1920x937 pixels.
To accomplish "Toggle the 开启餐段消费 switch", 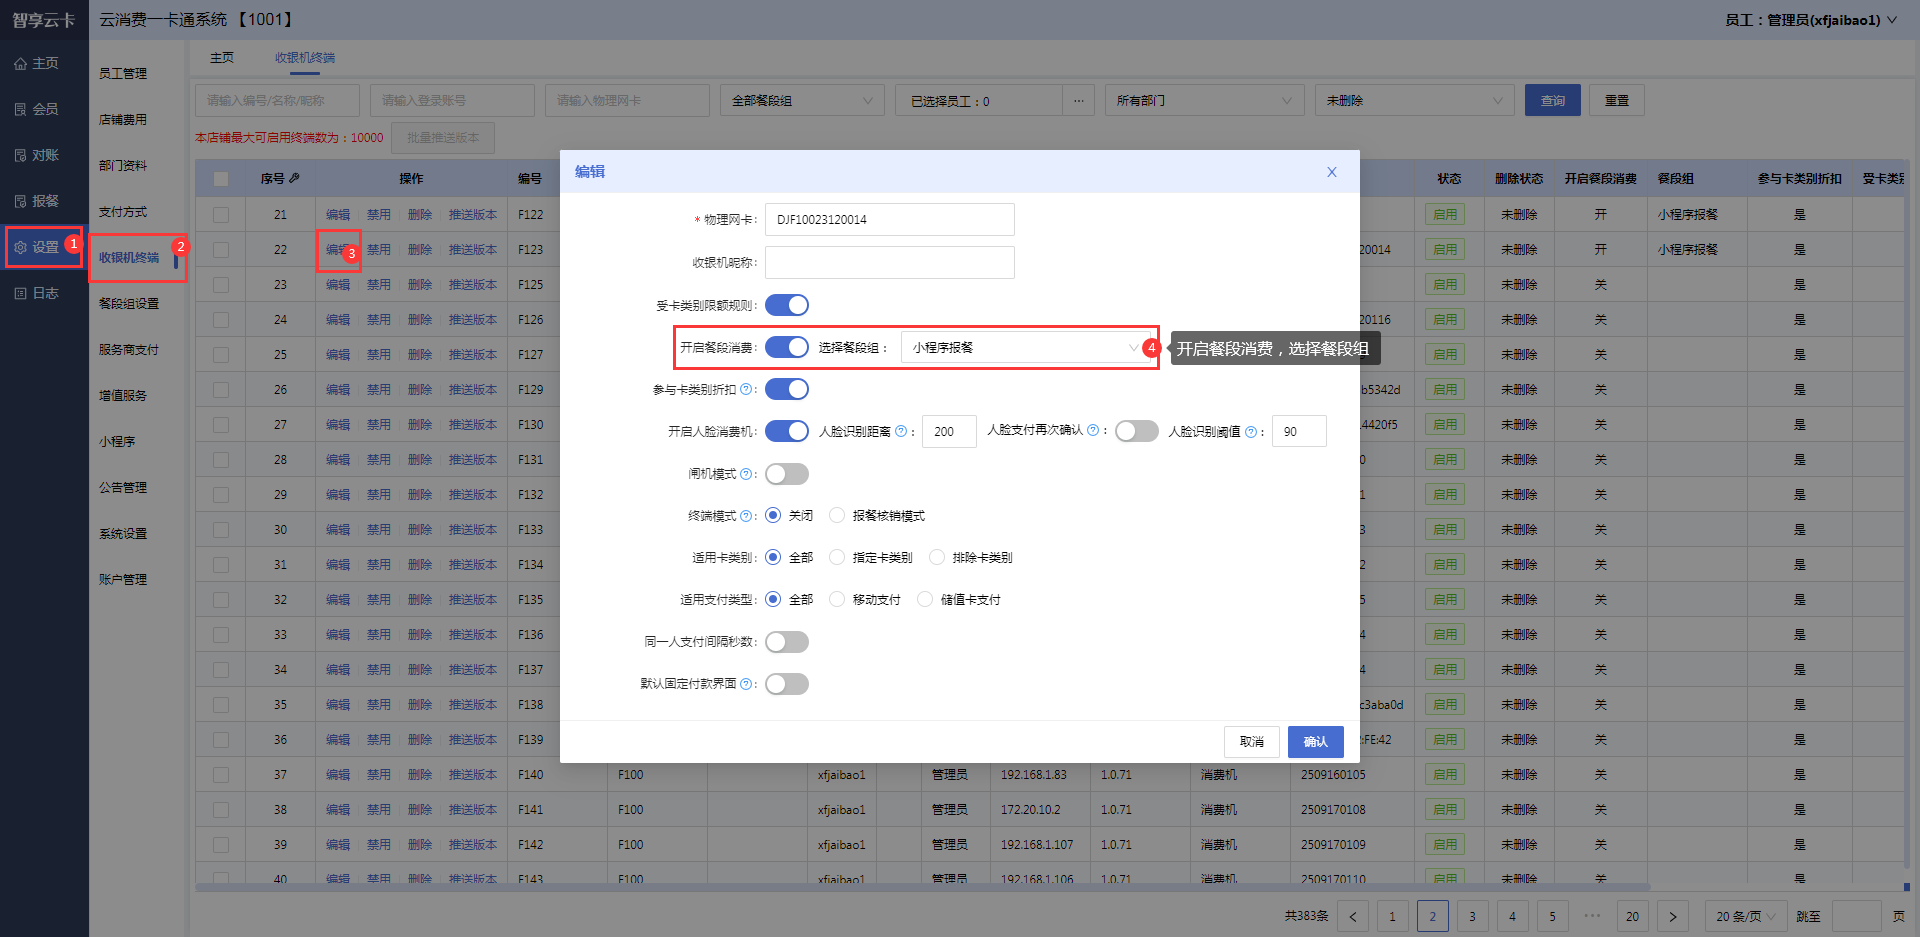I will [786, 347].
